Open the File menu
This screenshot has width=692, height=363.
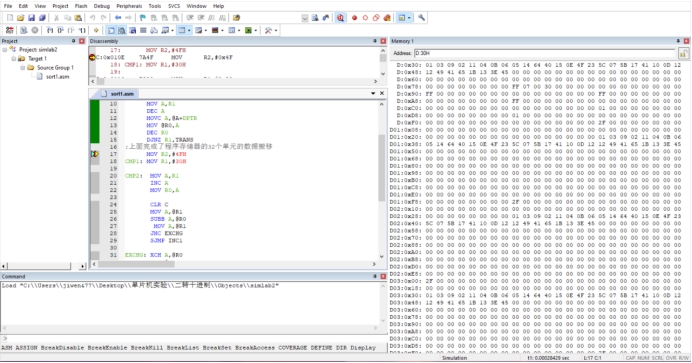pyautogui.click(x=8, y=6)
